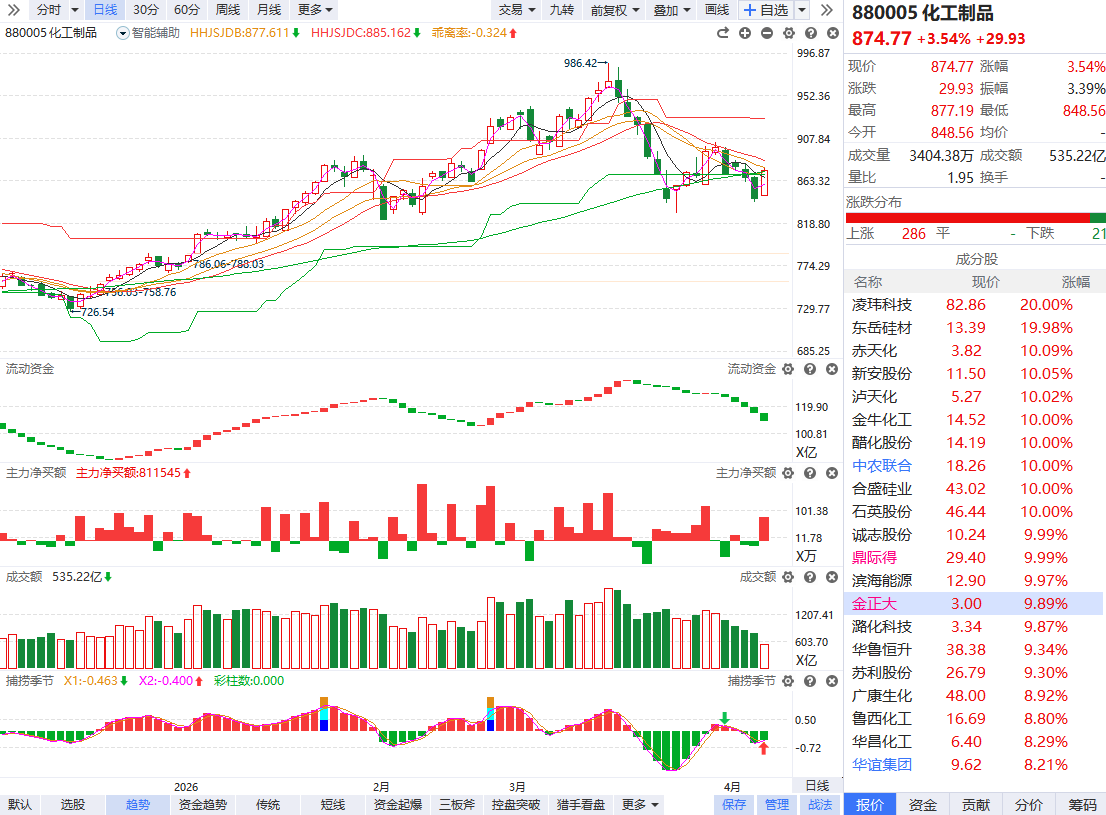Open 中农联合 stock link

(x=882, y=466)
